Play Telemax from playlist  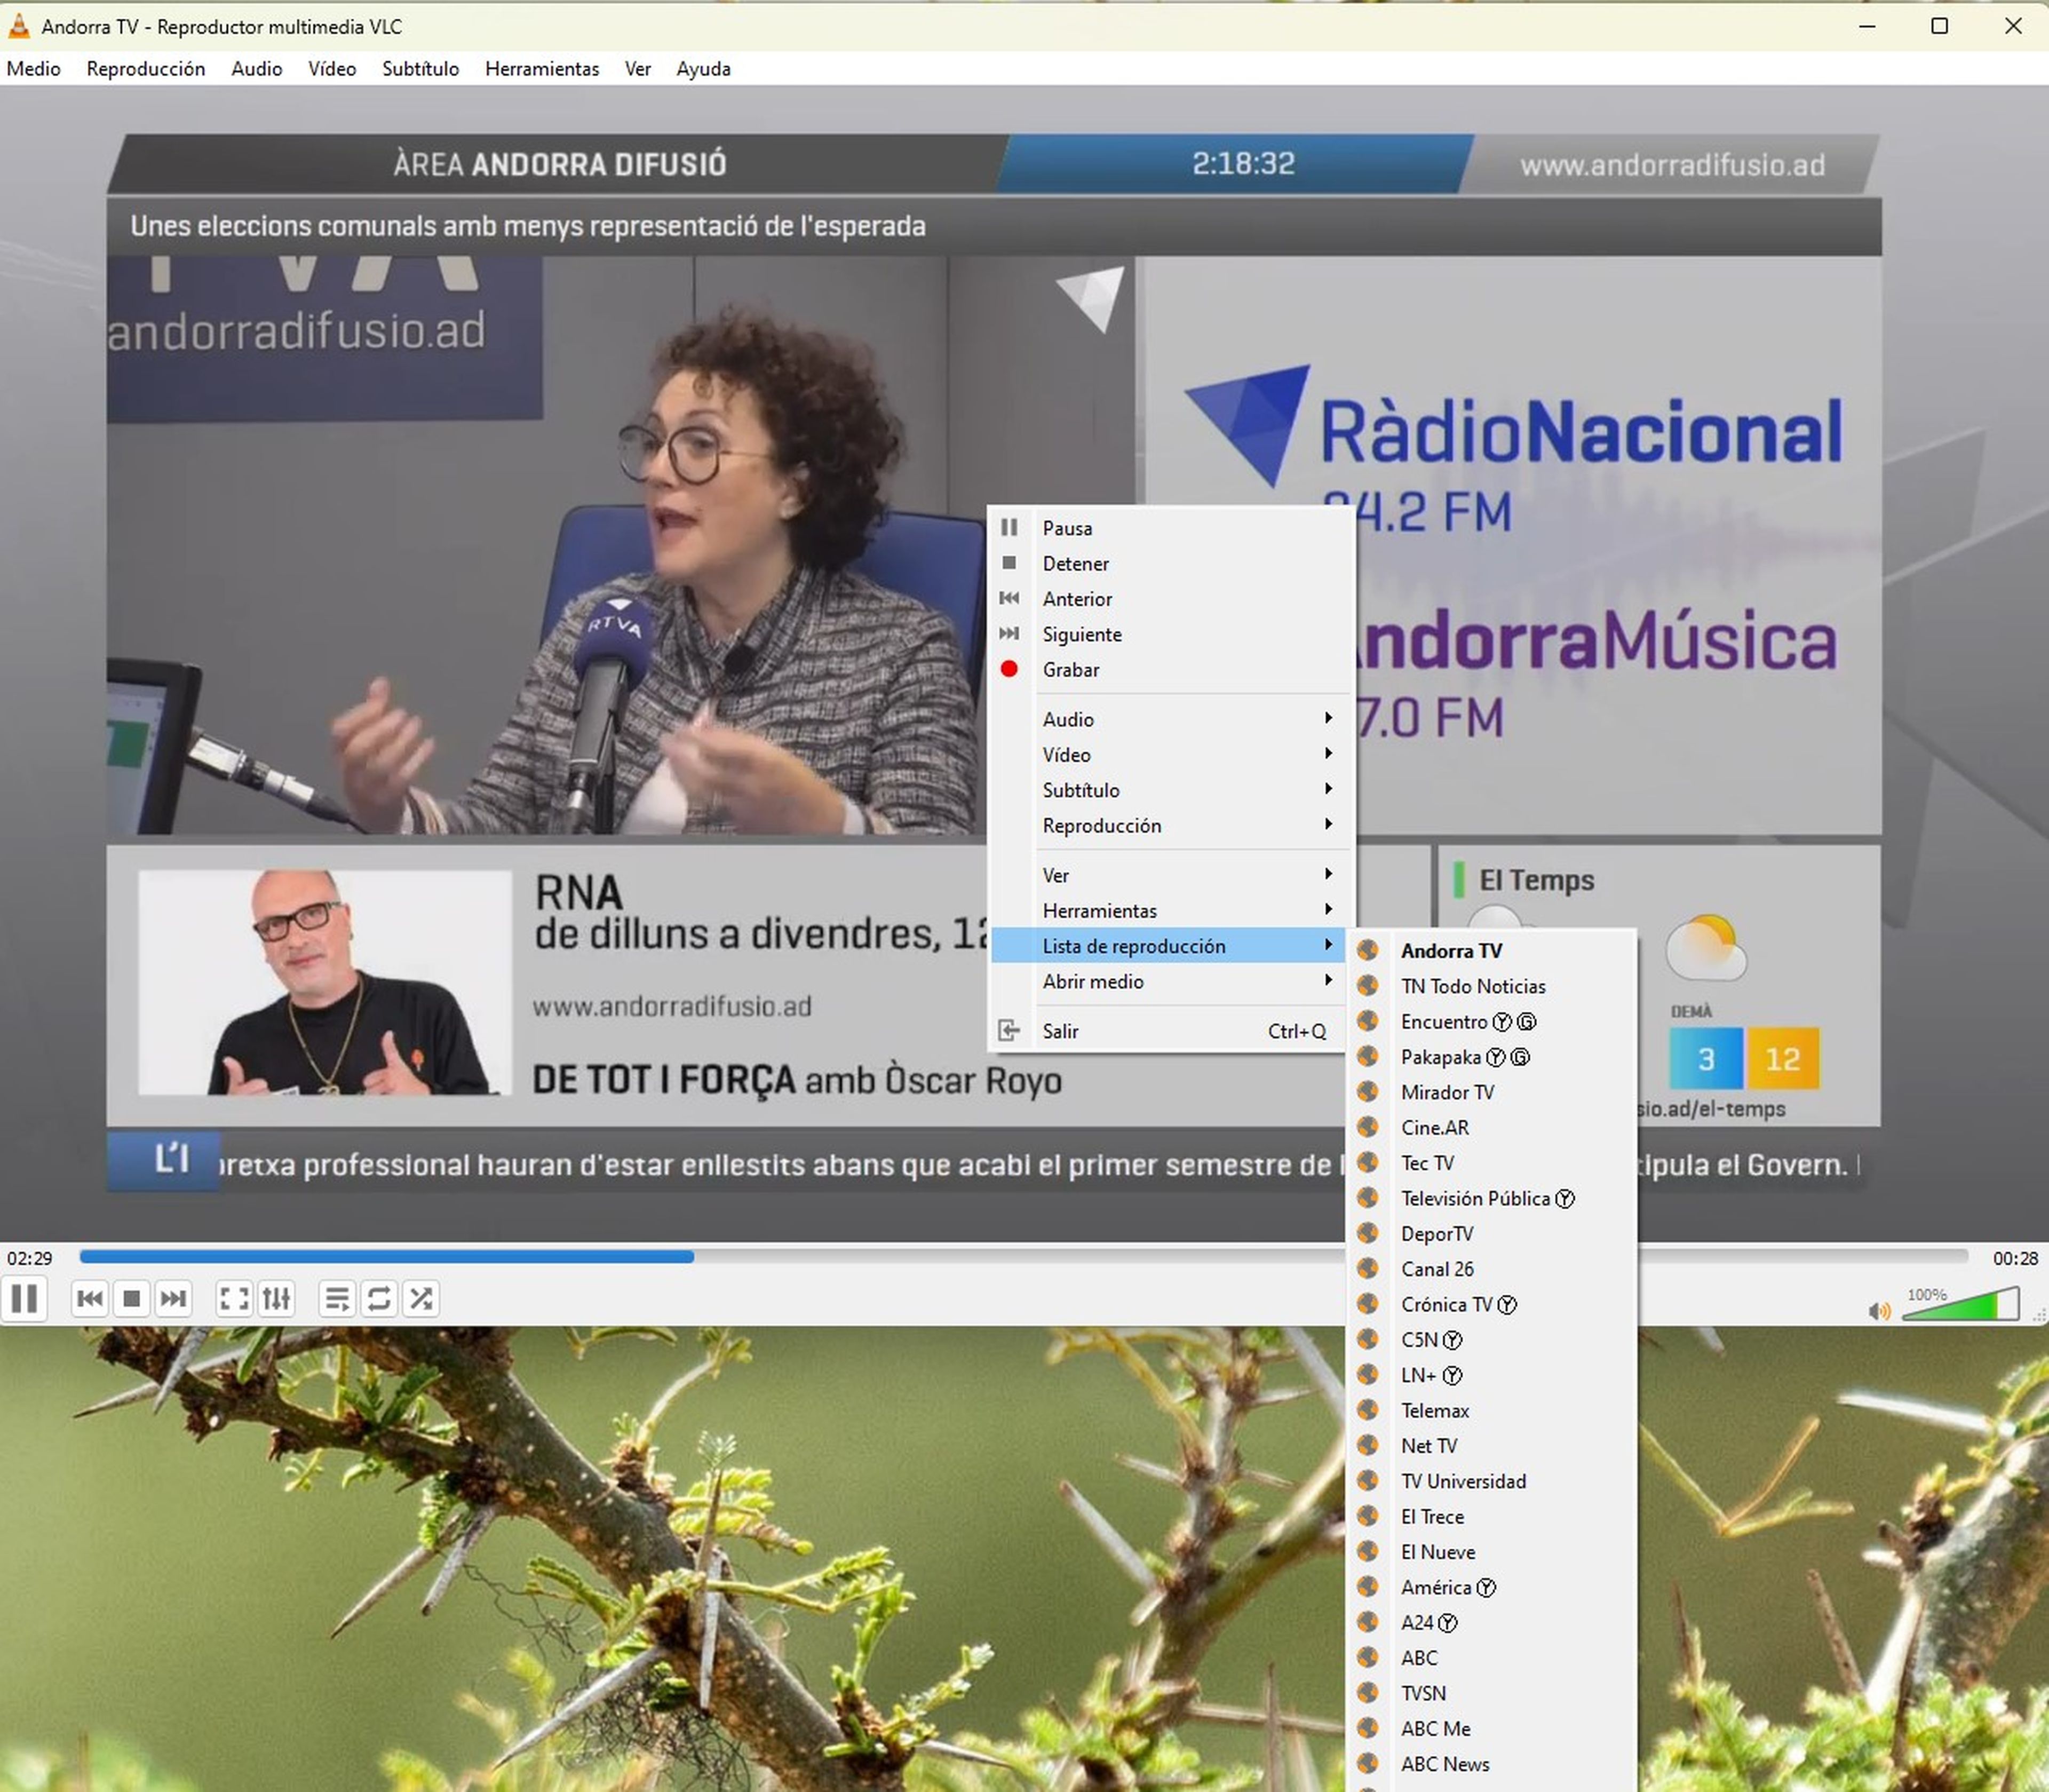pyautogui.click(x=1492, y=1411)
